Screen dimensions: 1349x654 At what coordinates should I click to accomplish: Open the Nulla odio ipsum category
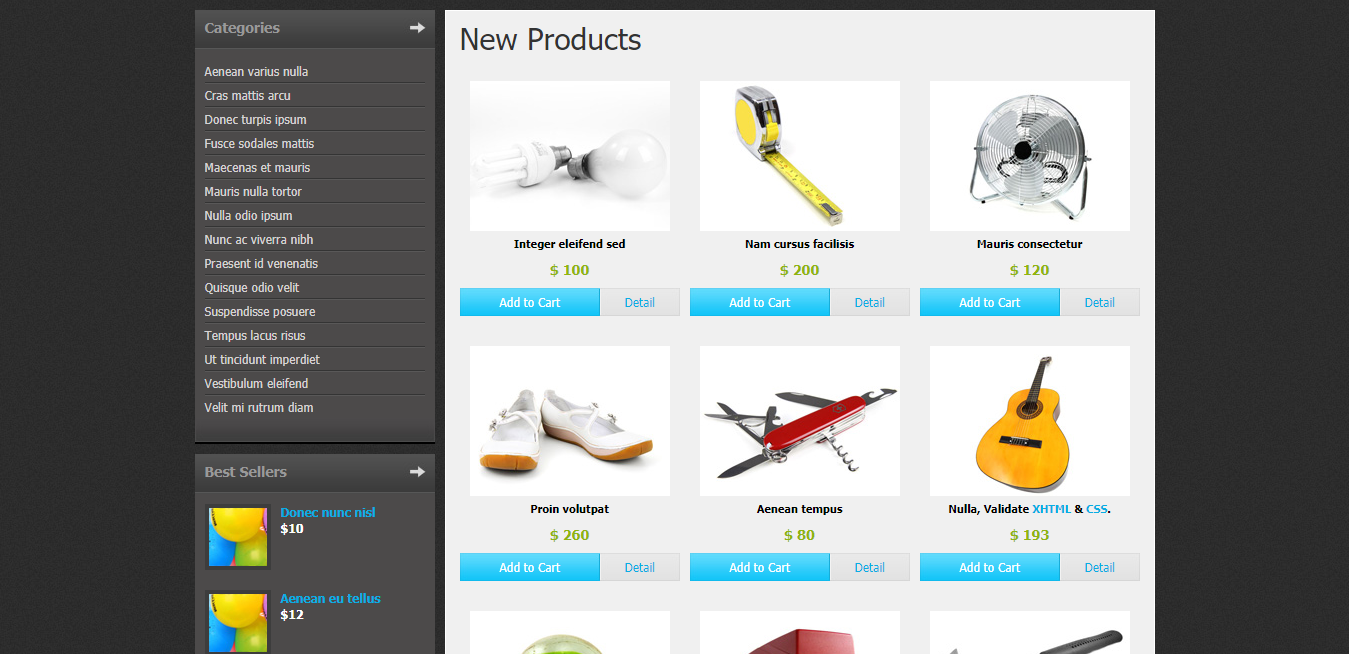coord(248,216)
